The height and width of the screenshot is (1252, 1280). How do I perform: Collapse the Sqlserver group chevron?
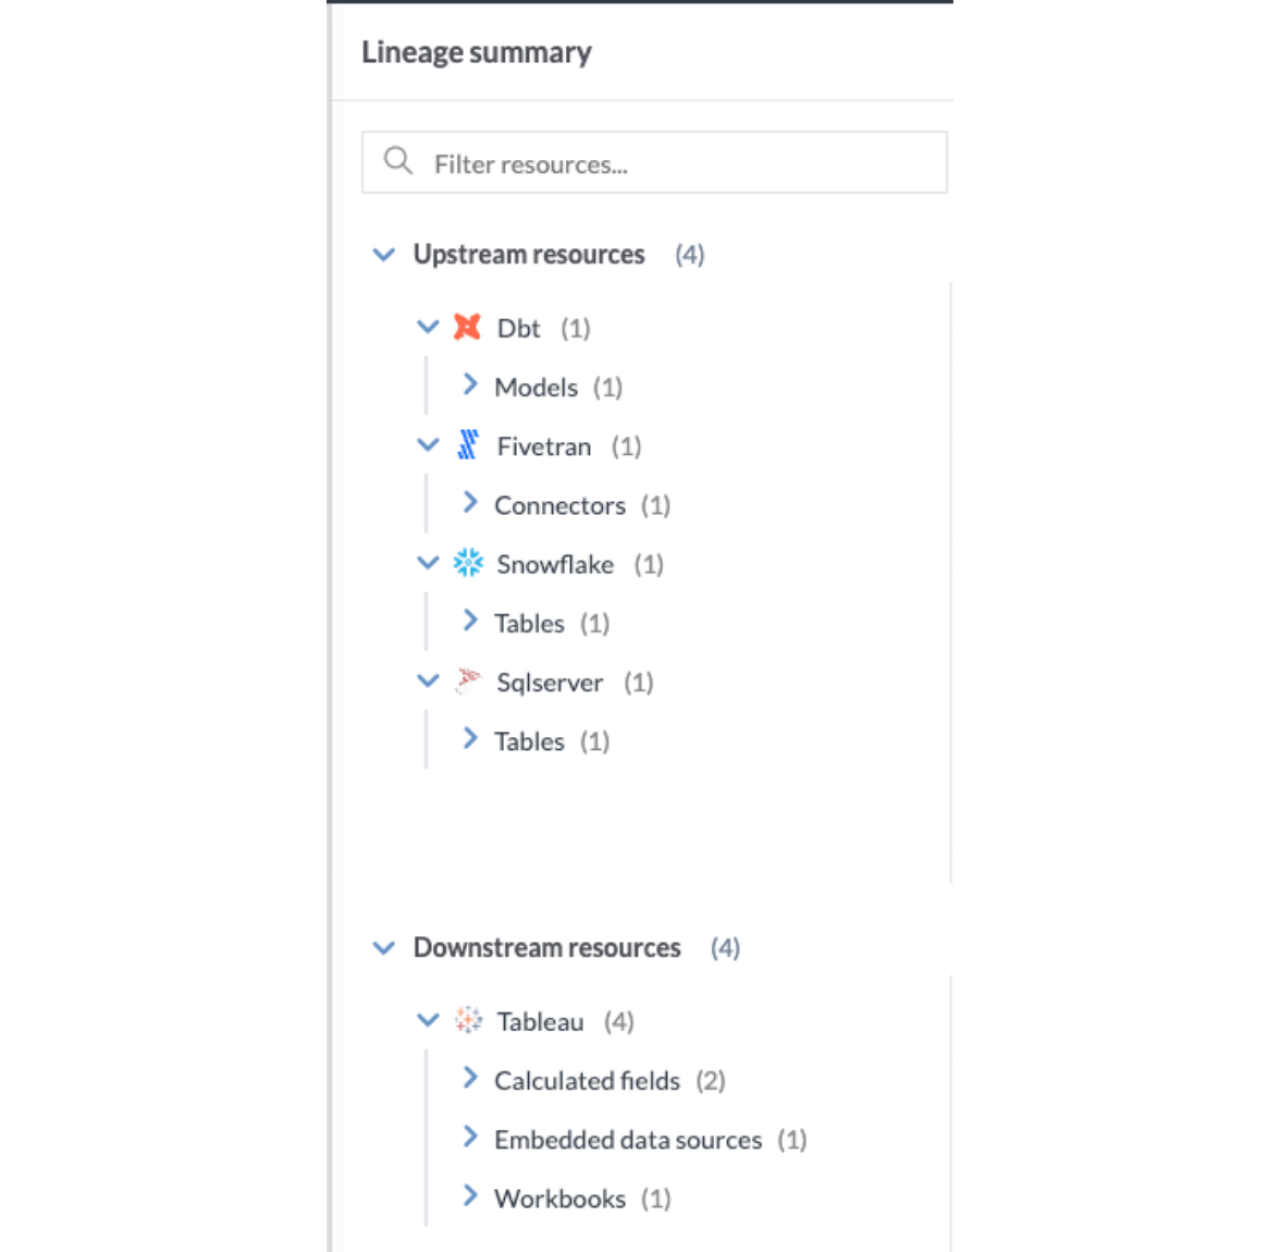427,681
